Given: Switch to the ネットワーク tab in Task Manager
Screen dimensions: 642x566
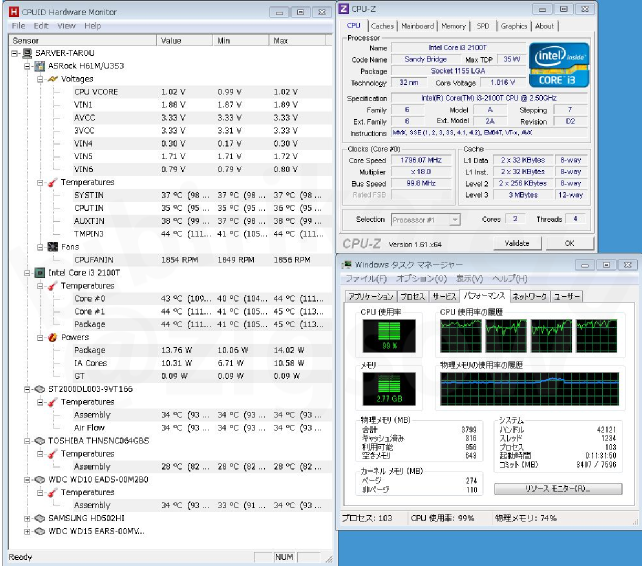Looking at the screenshot, I should tap(529, 297).
